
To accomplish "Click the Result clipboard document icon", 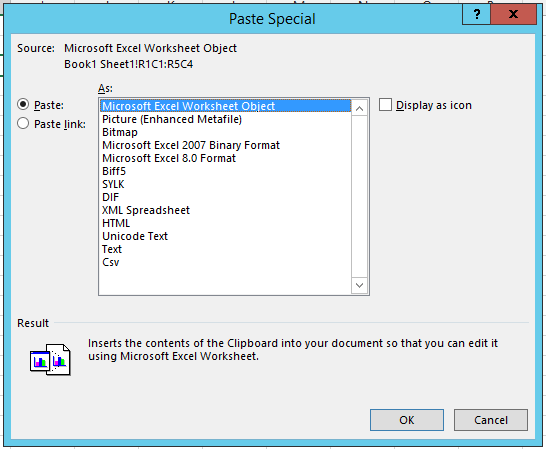I will pos(50,359).
